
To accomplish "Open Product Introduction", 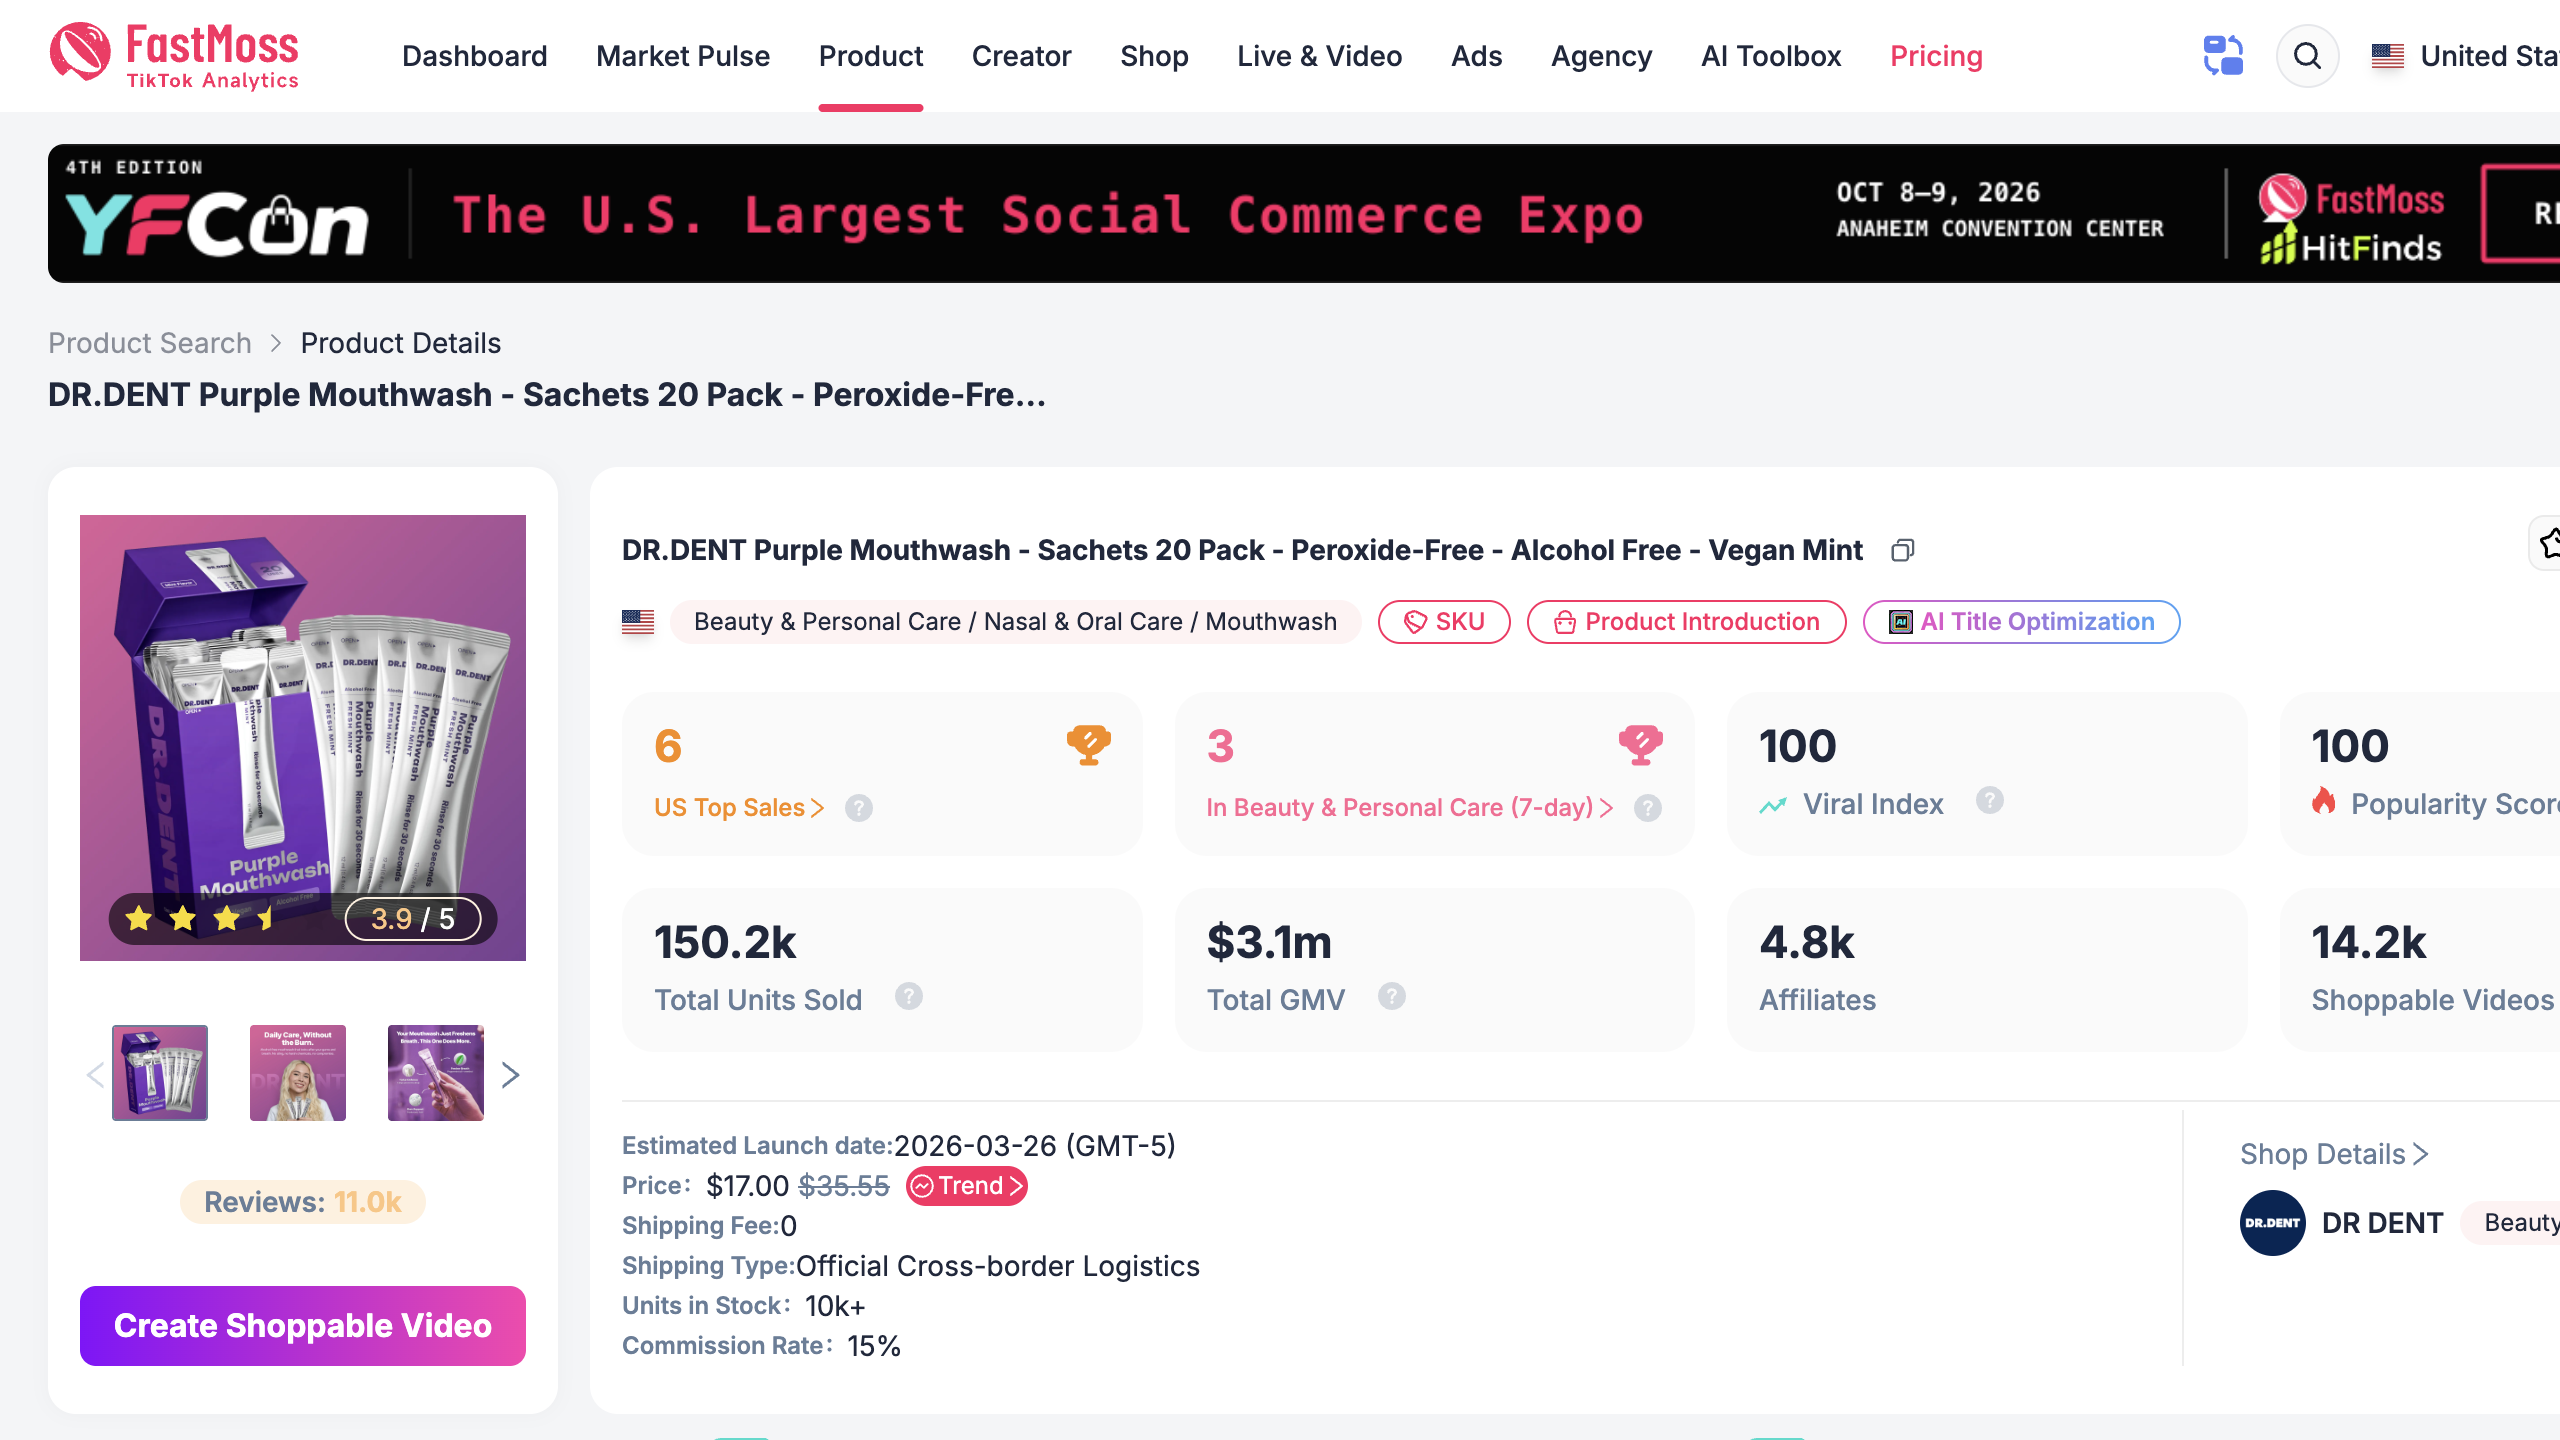I will (x=1686, y=622).
